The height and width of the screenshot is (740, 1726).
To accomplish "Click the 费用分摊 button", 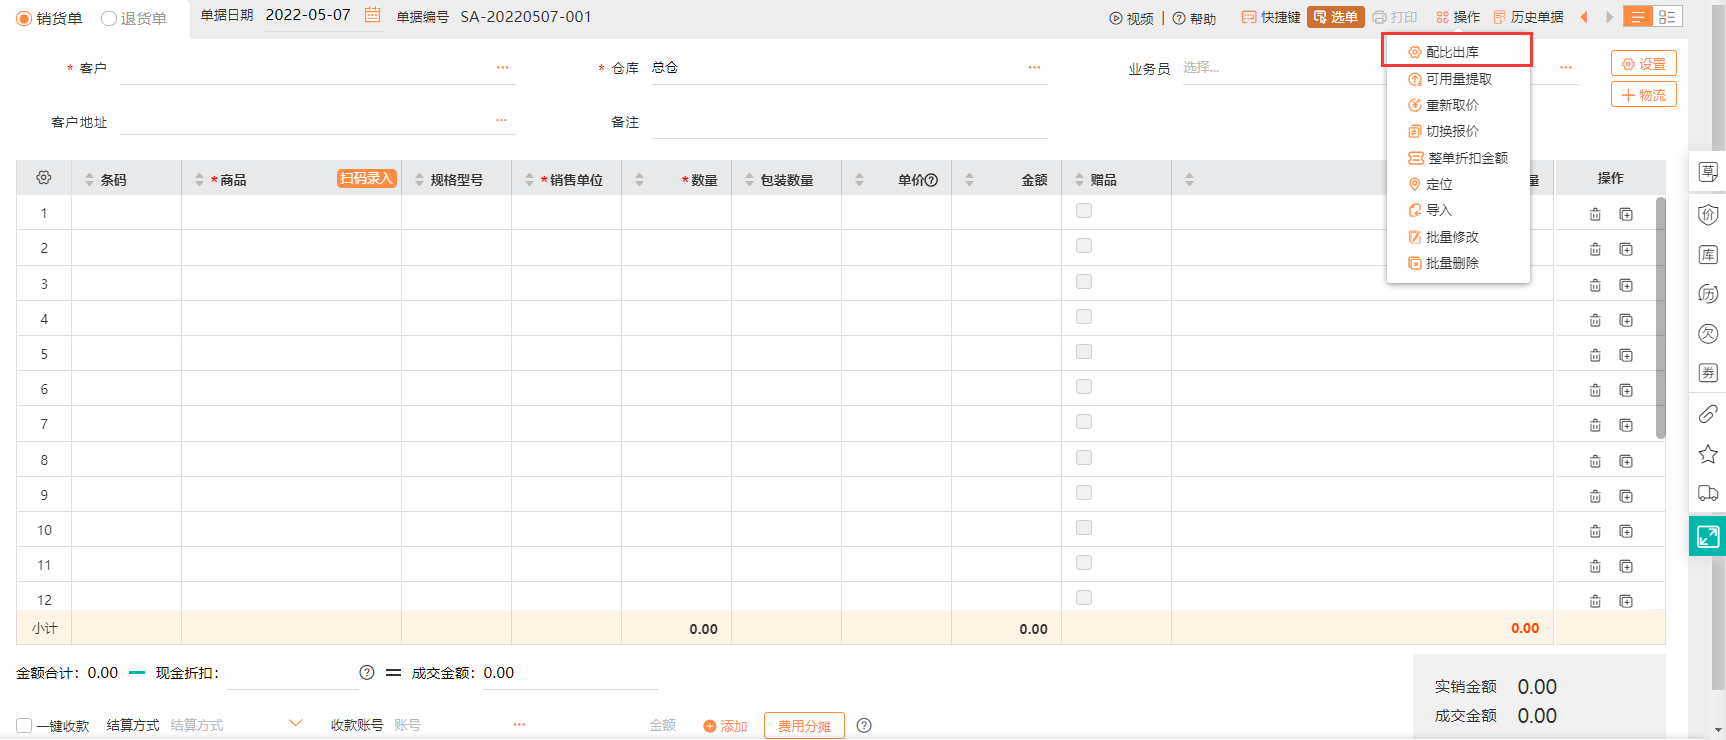I will click(x=804, y=726).
